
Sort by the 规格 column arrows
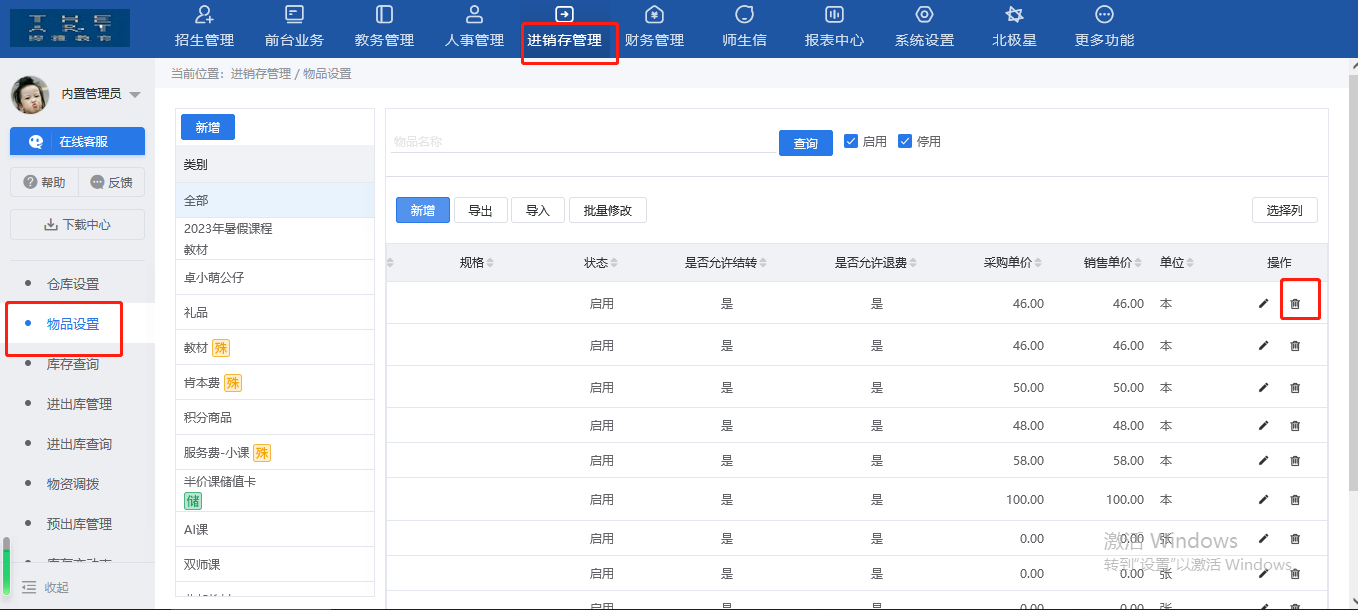pos(490,263)
